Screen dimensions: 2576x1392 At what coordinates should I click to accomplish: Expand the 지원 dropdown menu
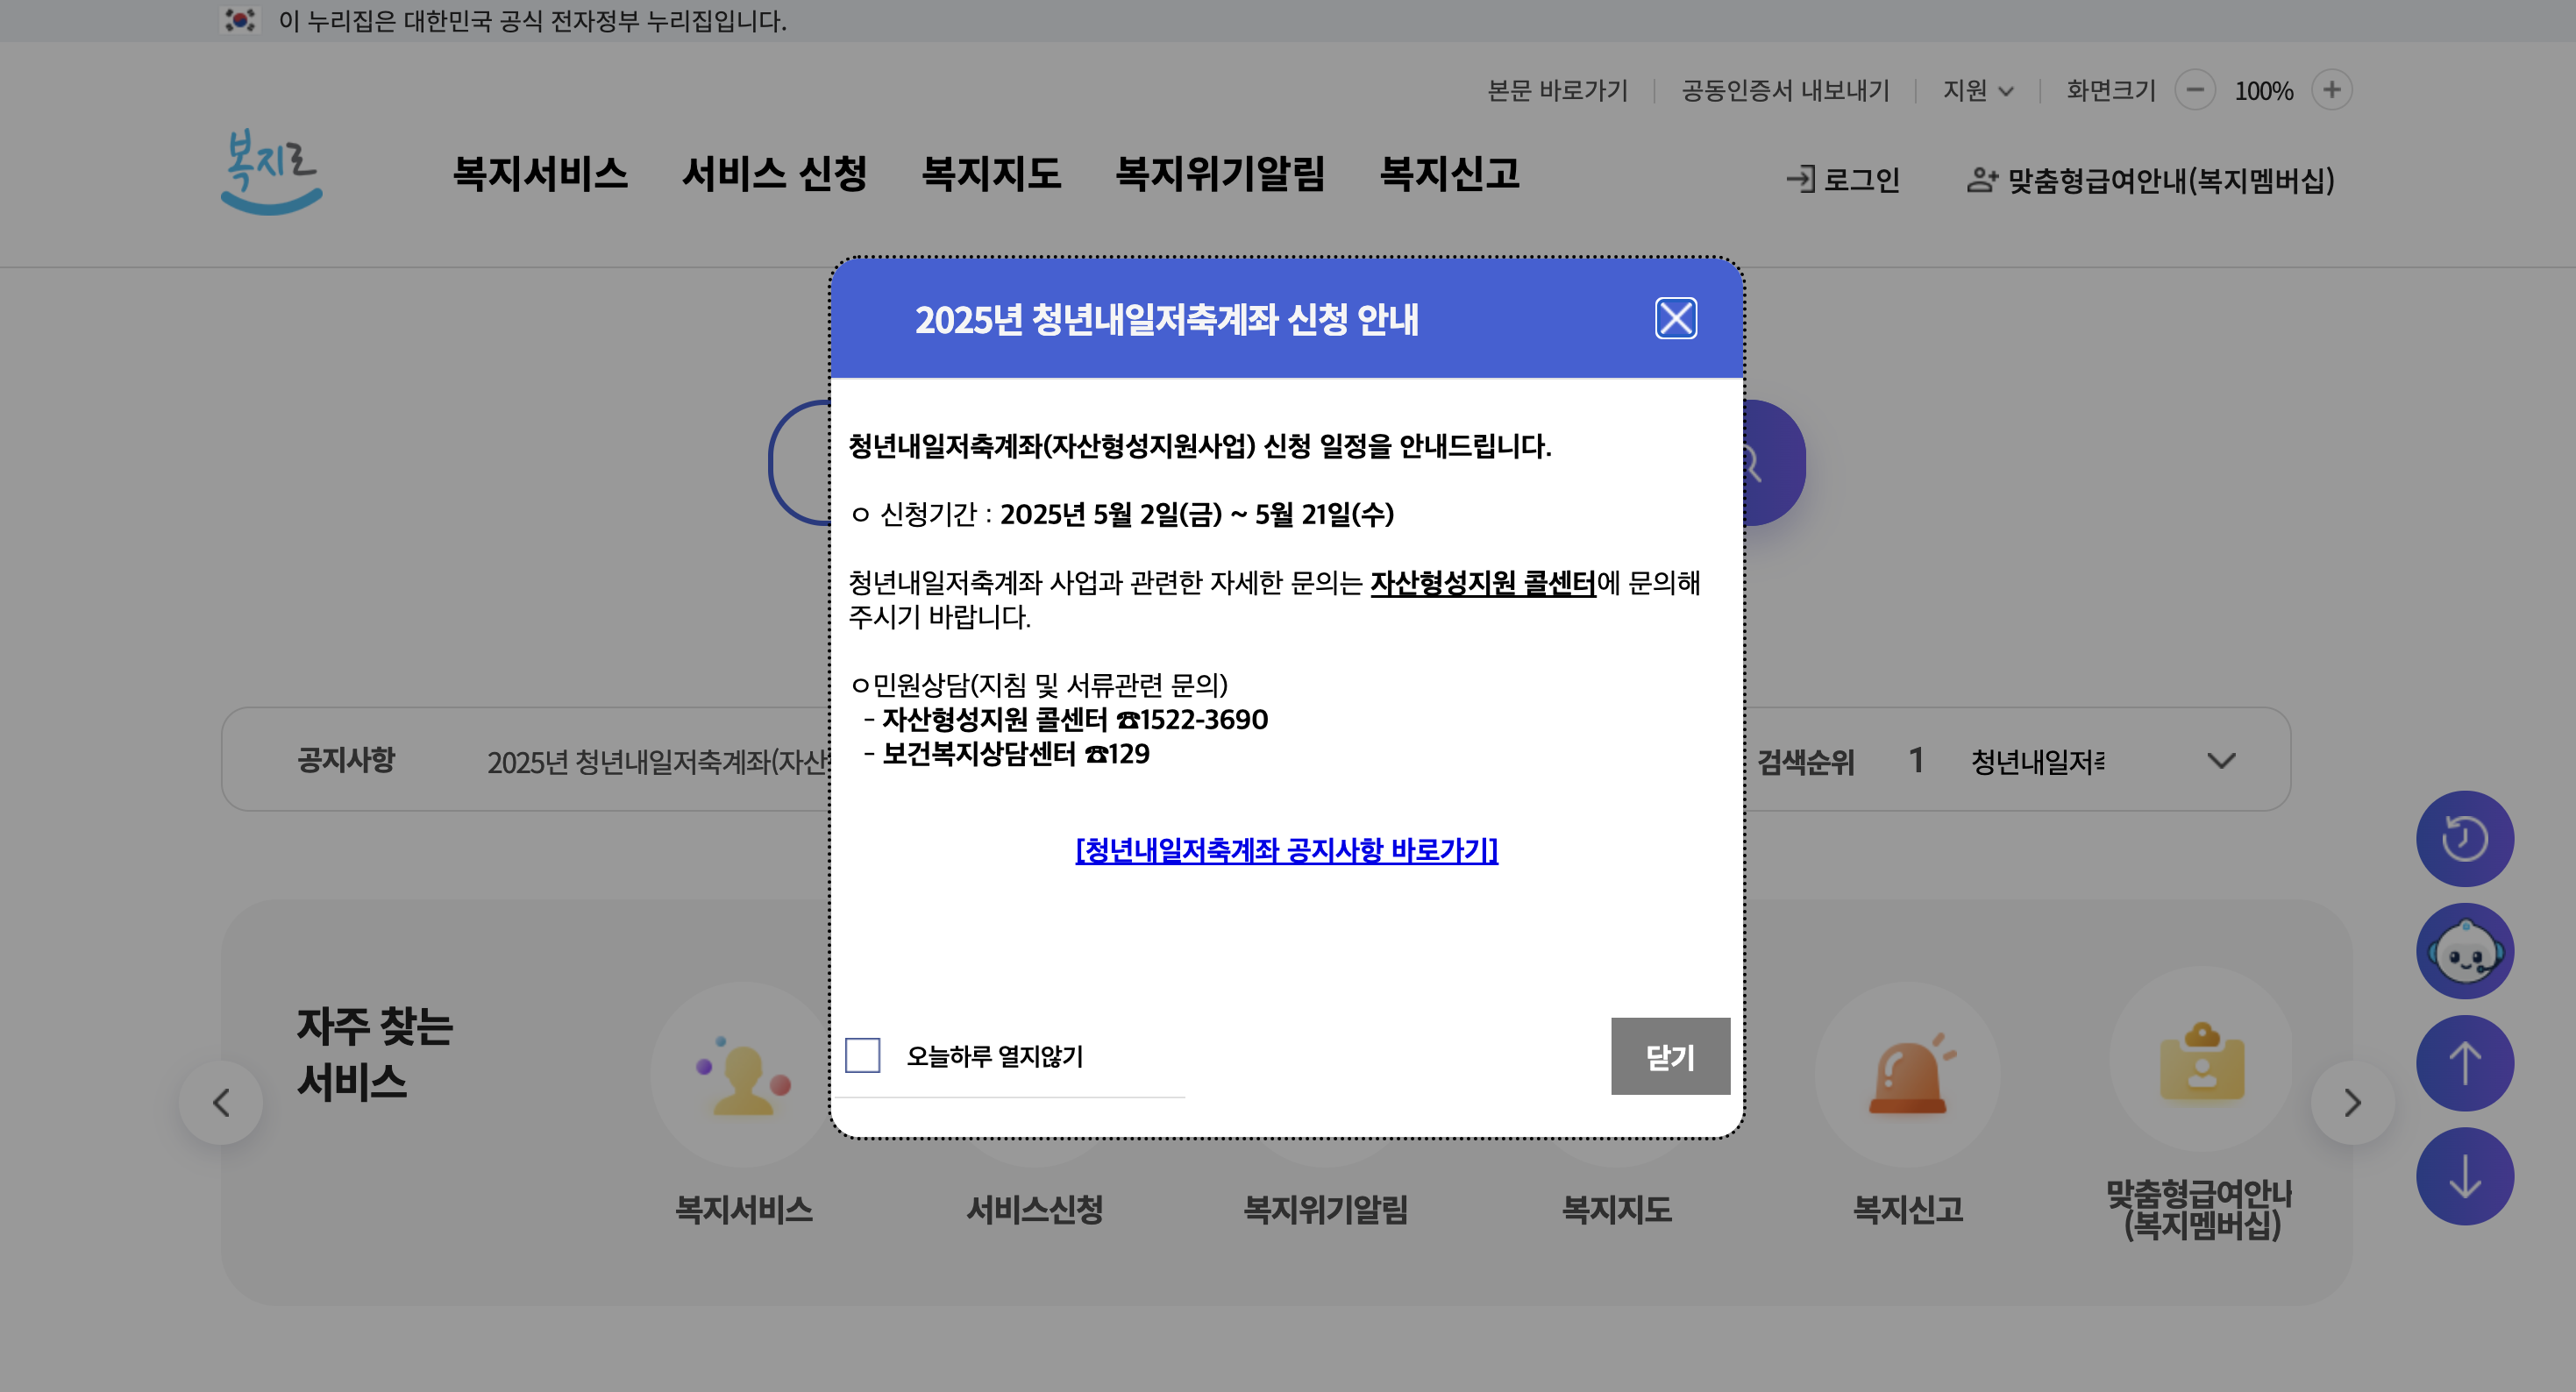(x=1977, y=91)
